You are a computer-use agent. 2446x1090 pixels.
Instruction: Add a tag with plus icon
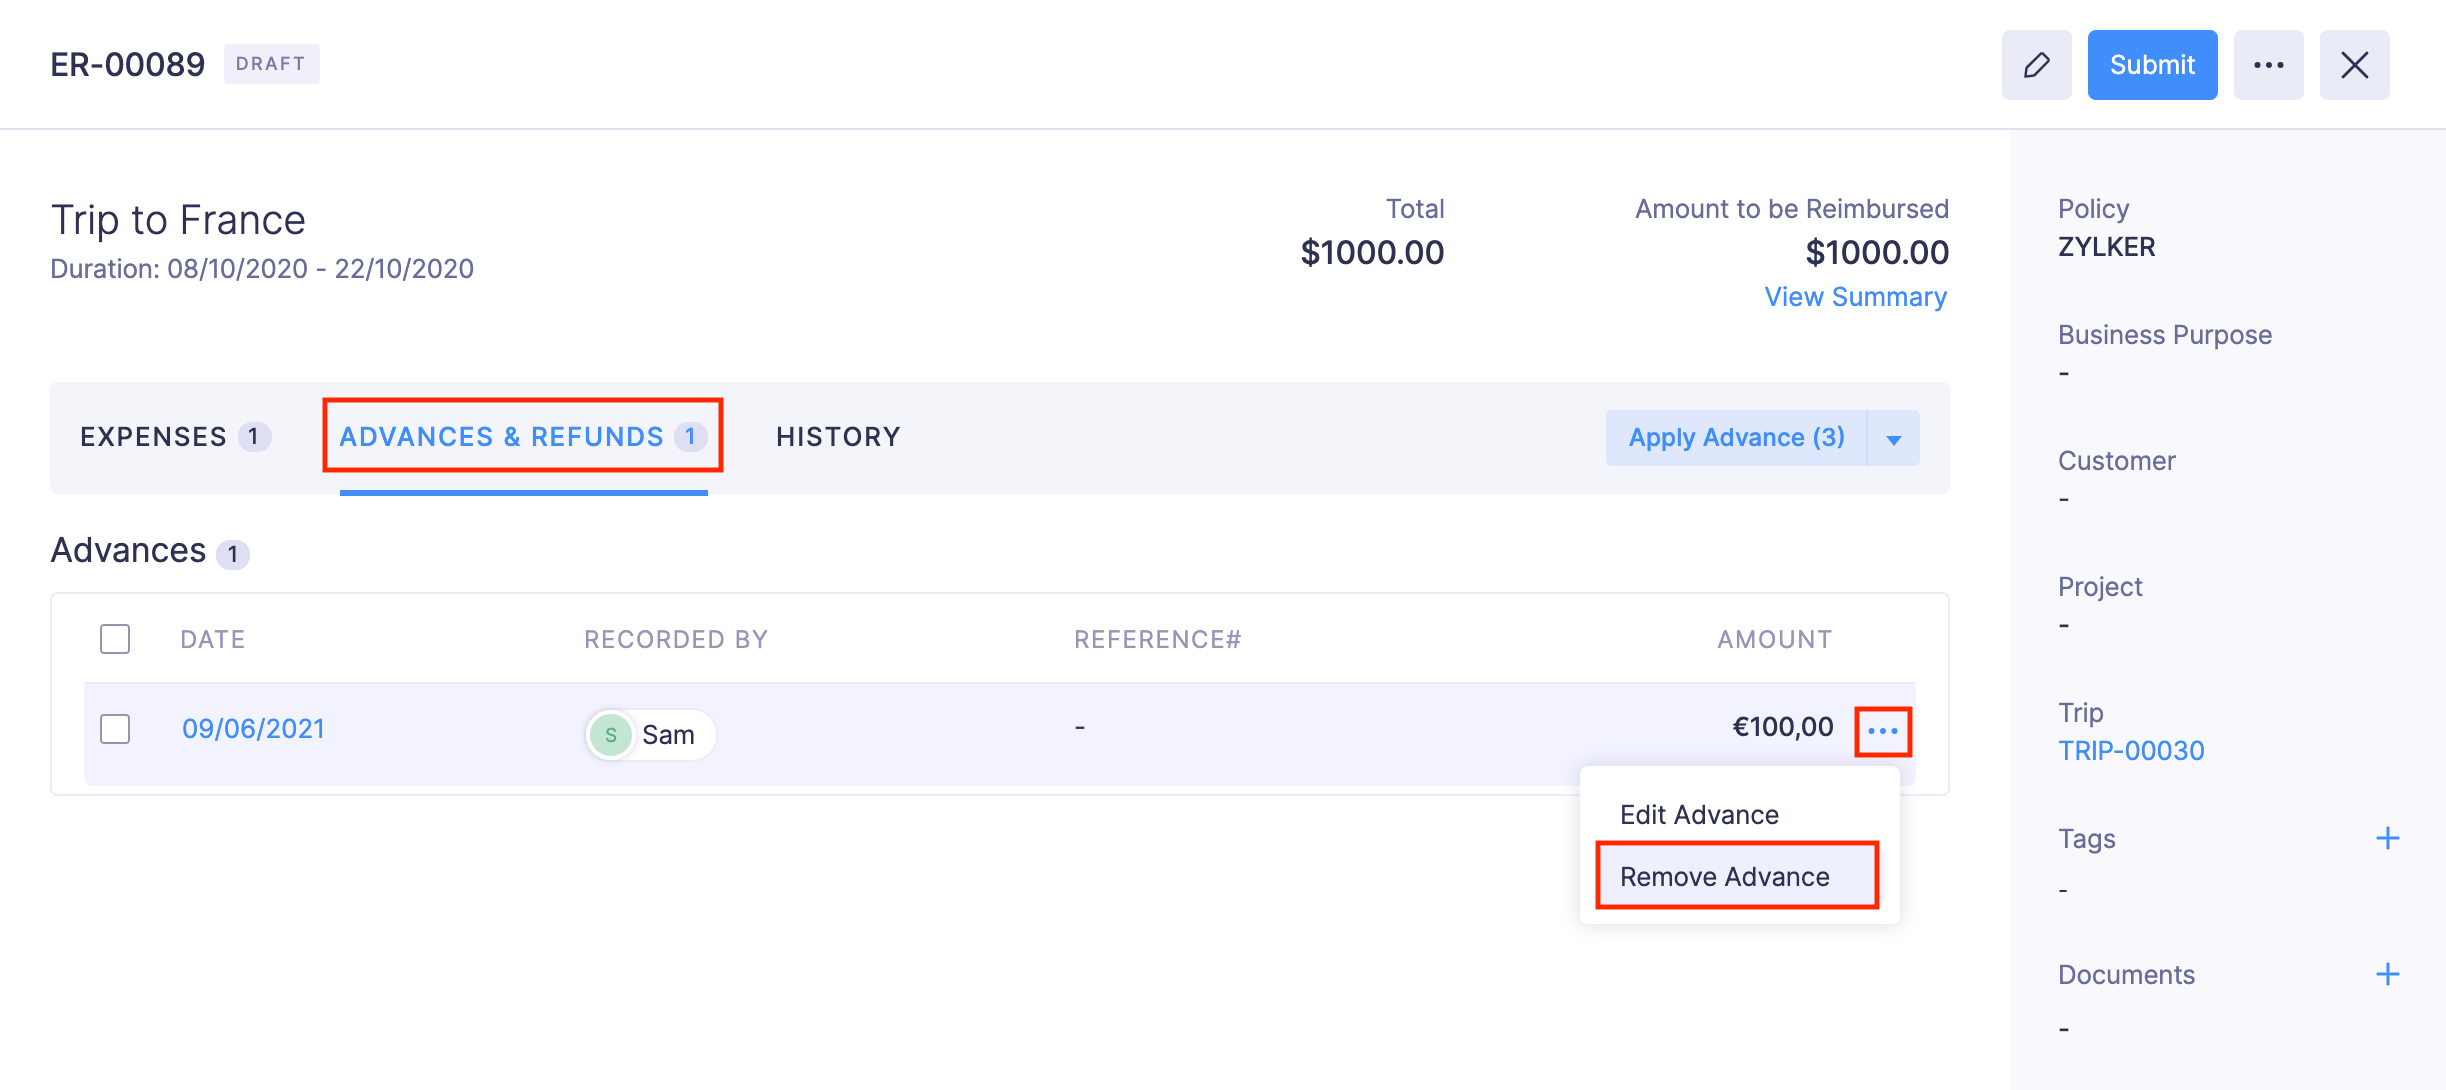2387,838
